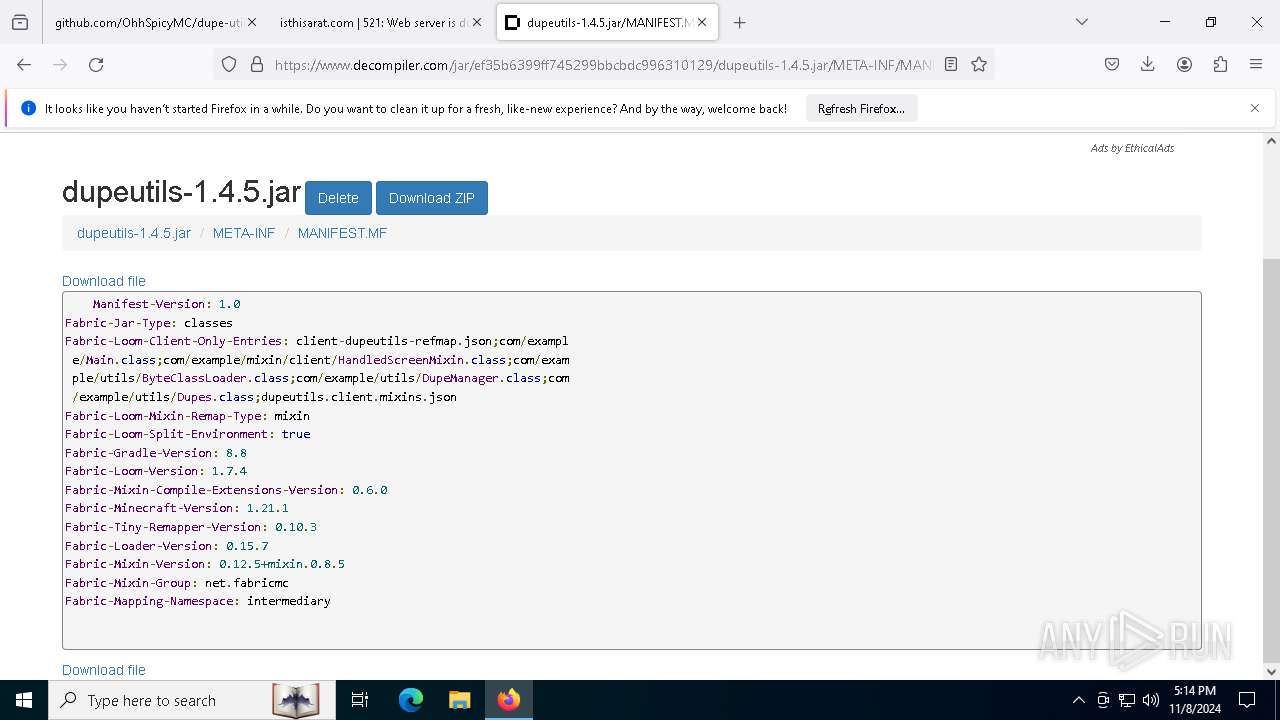This screenshot has height=720, width=1280.
Task: Open Windows Start menu
Action: 24,700
